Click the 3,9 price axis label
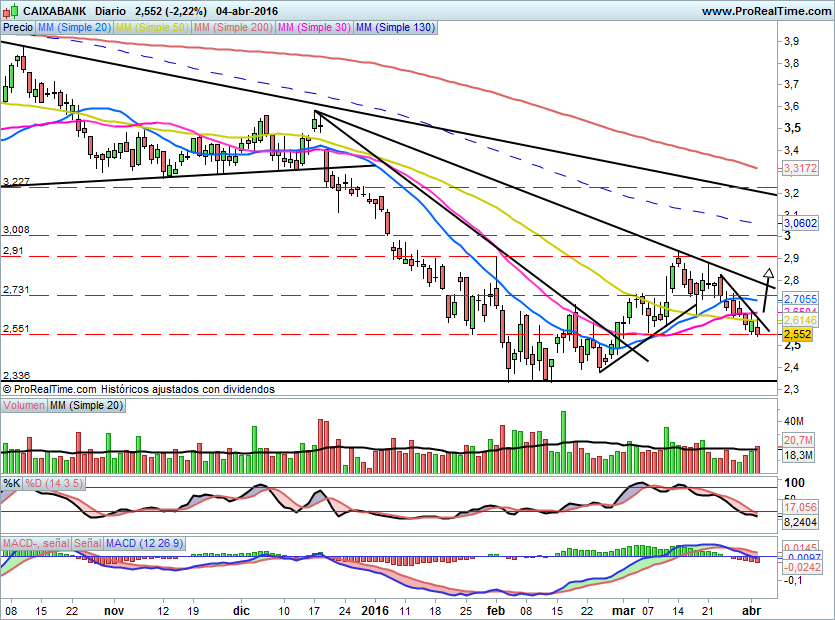The width and height of the screenshot is (835, 620). 792,41
